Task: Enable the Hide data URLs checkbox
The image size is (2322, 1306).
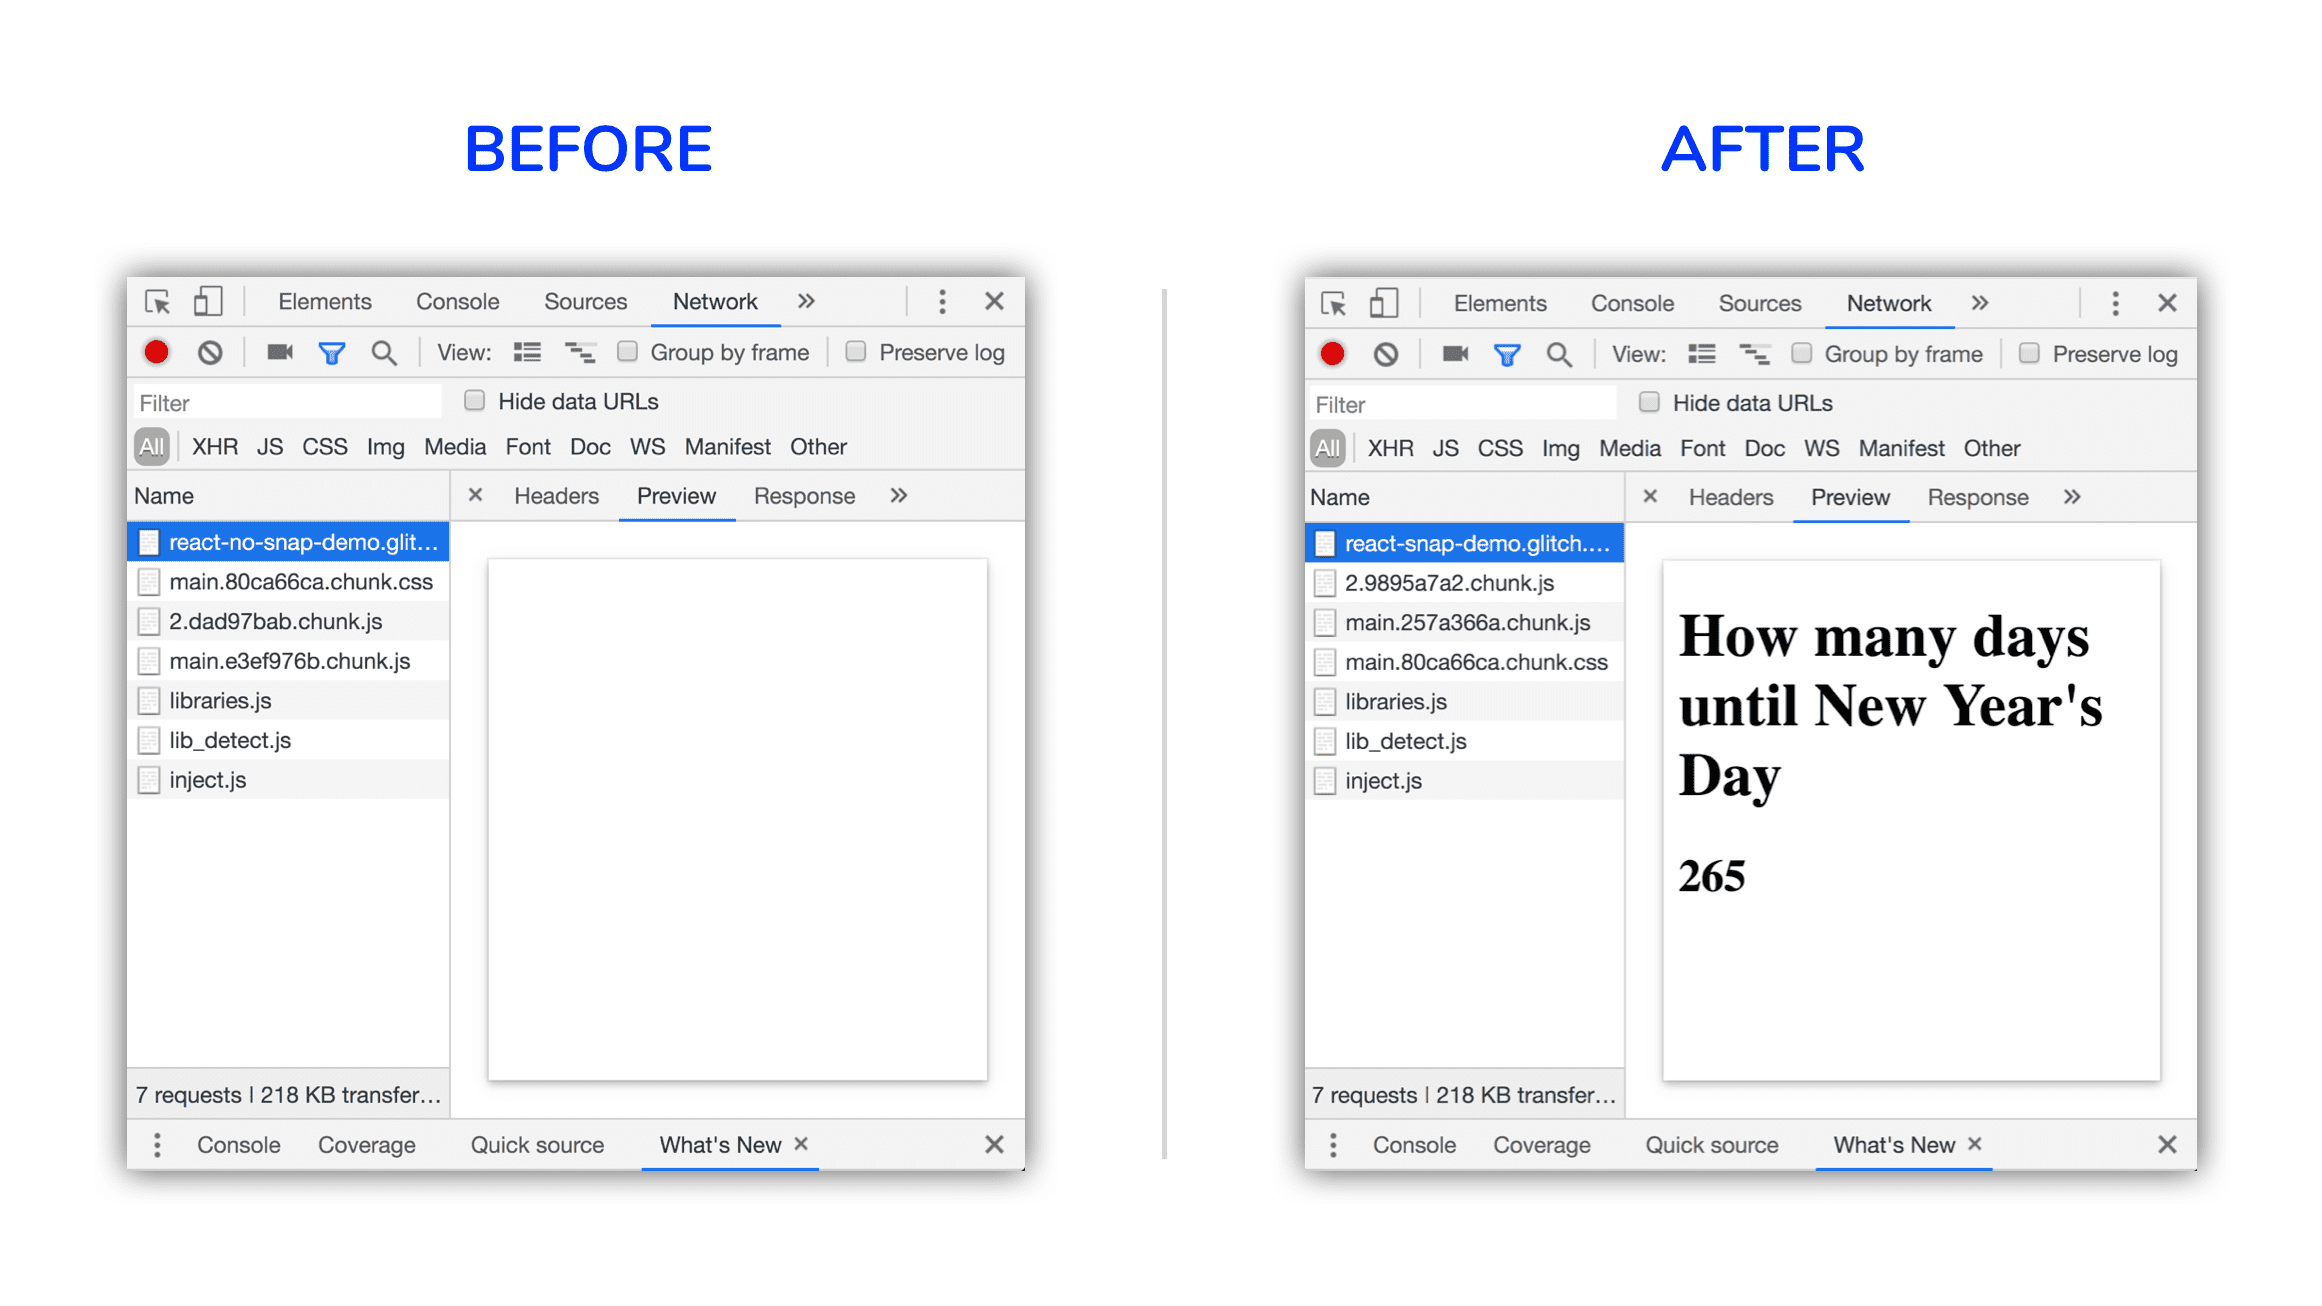Action: [469, 402]
